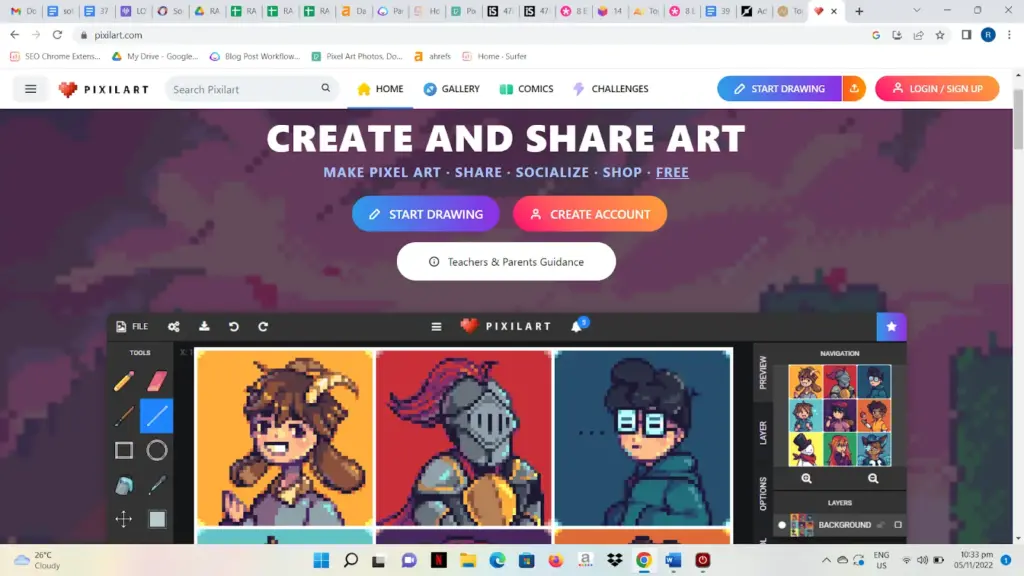Screen dimensions: 1024x576
Task: Switch to the GALLERY tab
Action: point(451,88)
